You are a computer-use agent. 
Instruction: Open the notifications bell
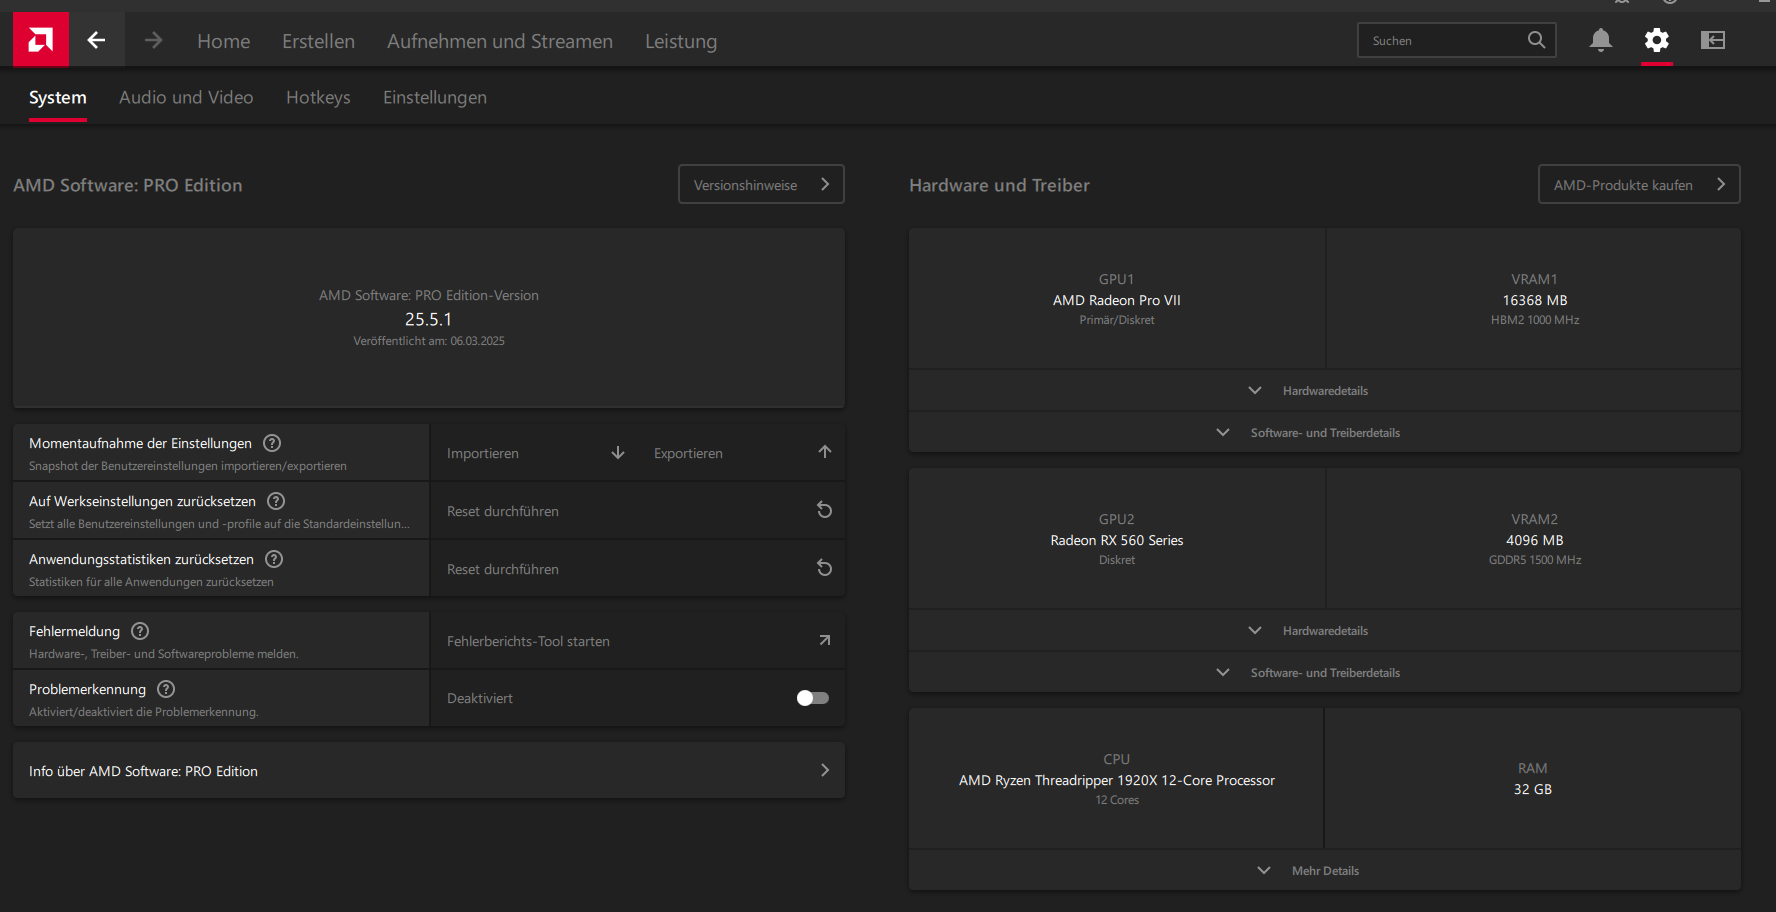point(1600,40)
